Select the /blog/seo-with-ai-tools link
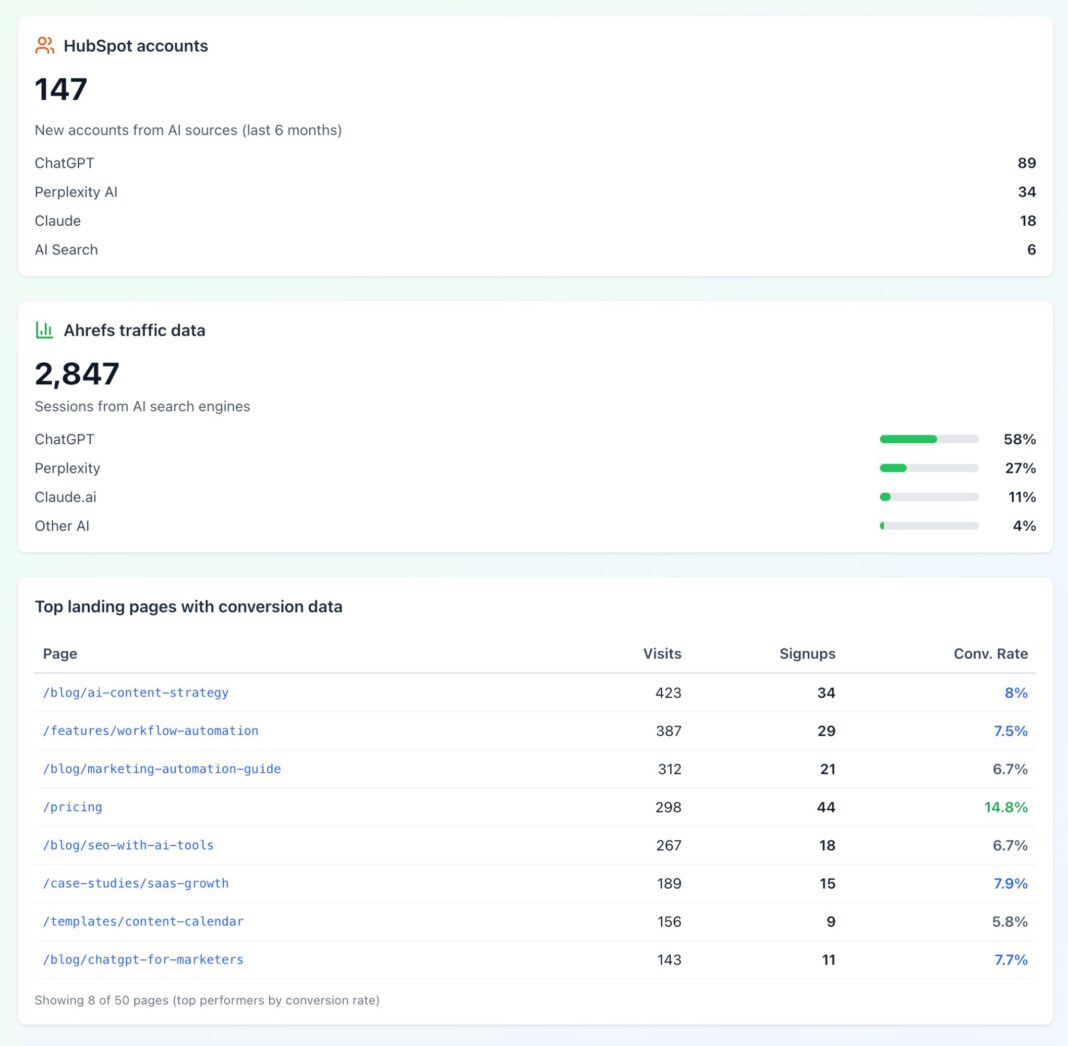The image size is (1068, 1046). tap(129, 845)
